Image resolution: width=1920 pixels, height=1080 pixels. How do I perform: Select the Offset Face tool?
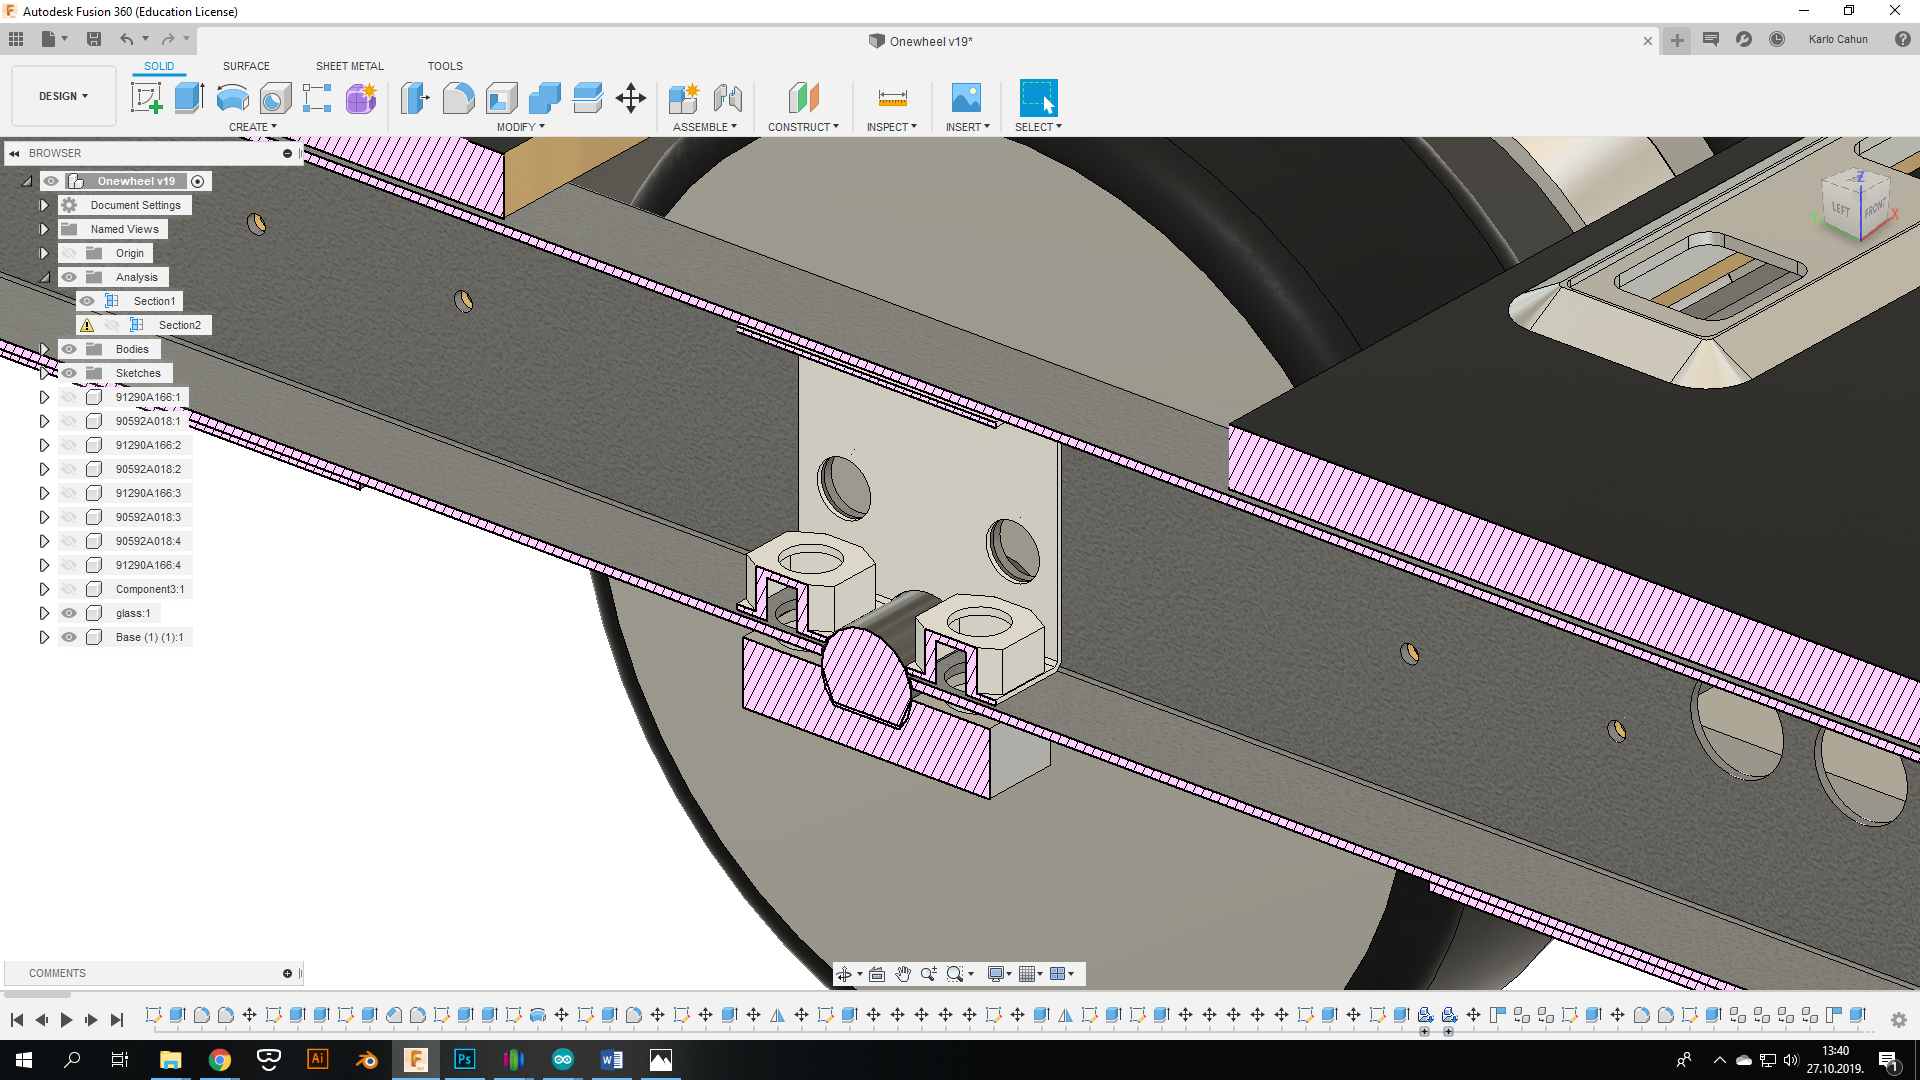[x=588, y=98]
